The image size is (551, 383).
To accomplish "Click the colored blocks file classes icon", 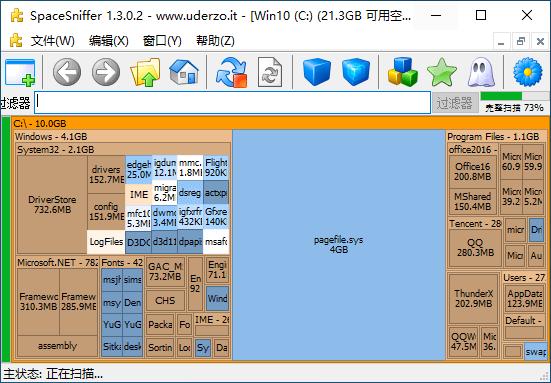I will (x=403, y=72).
